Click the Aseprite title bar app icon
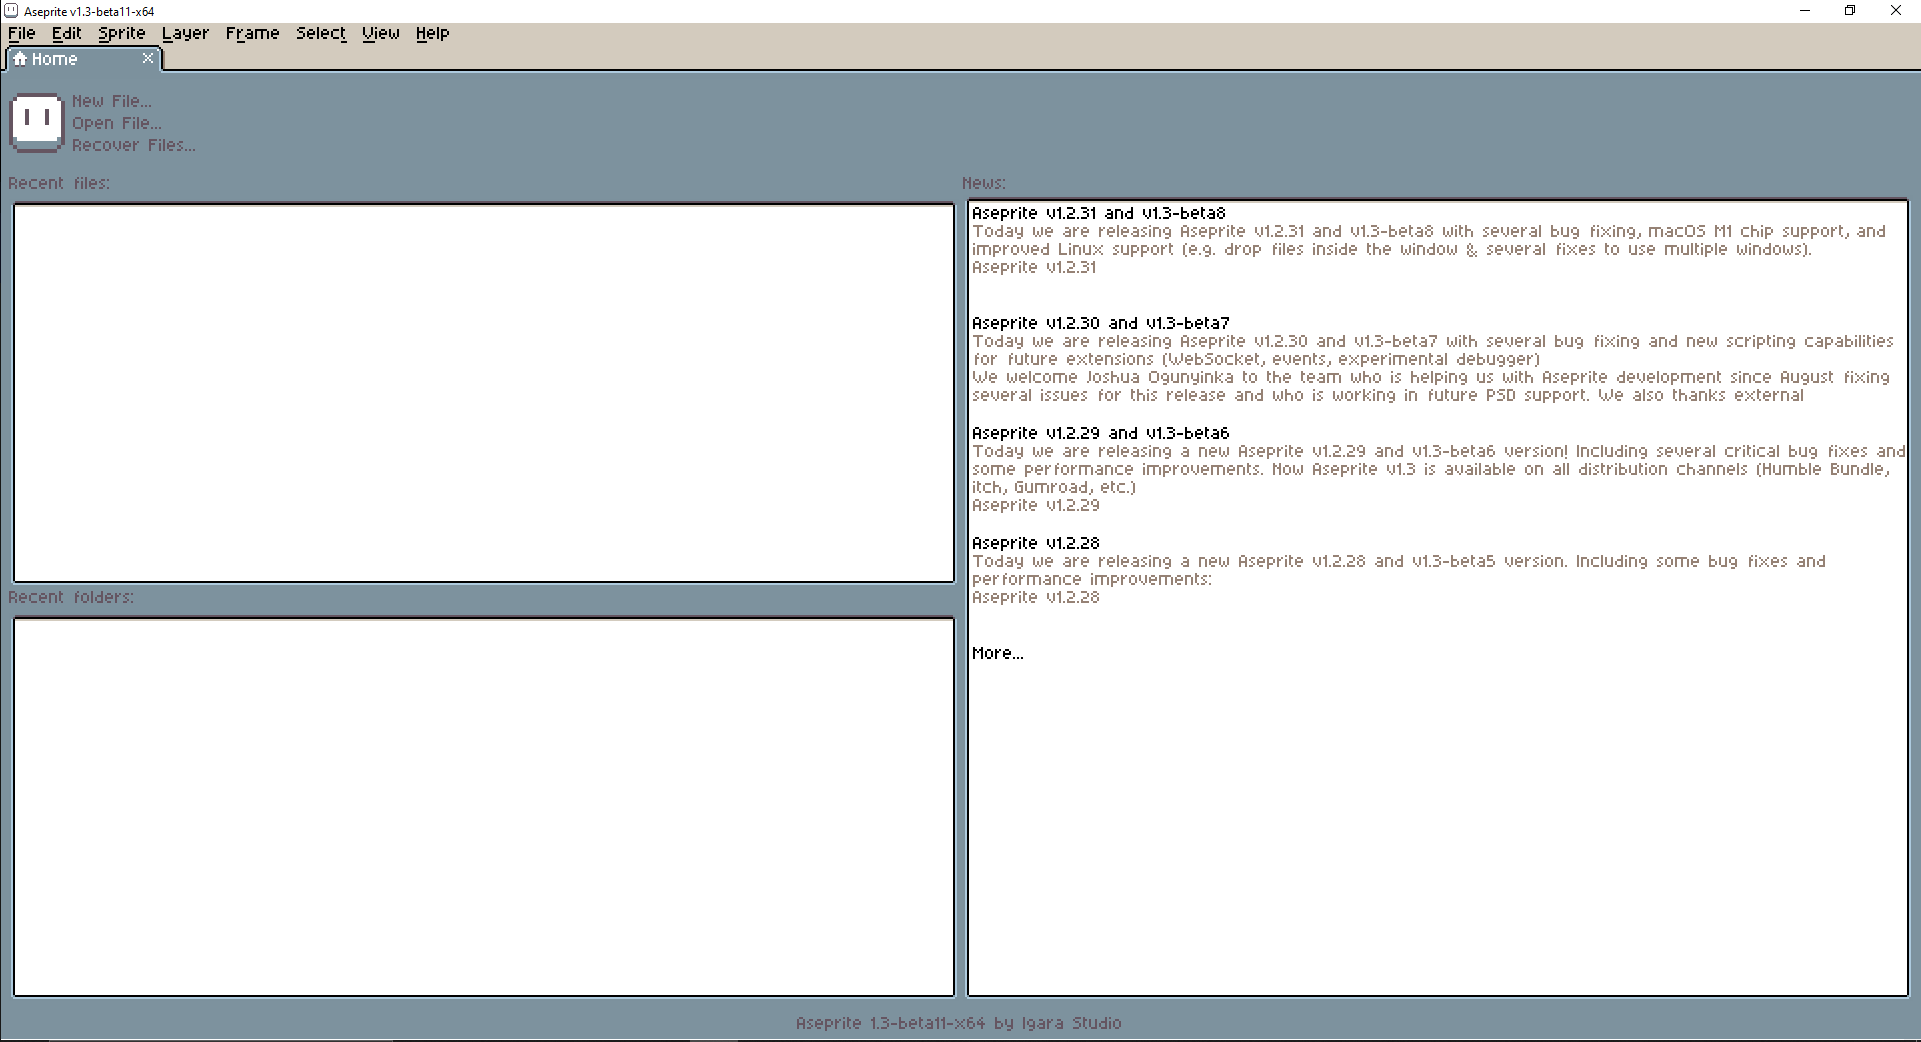This screenshot has width=1921, height=1042. (x=11, y=11)
